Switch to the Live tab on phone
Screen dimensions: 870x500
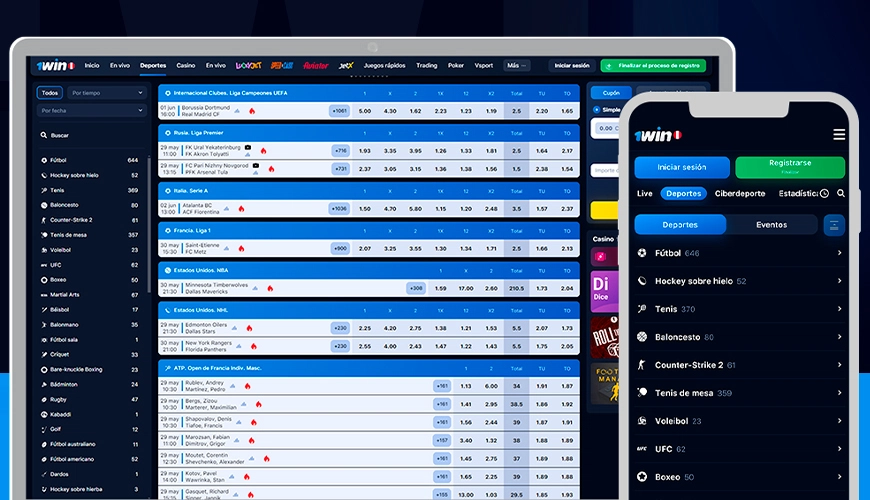pos(645,193)
